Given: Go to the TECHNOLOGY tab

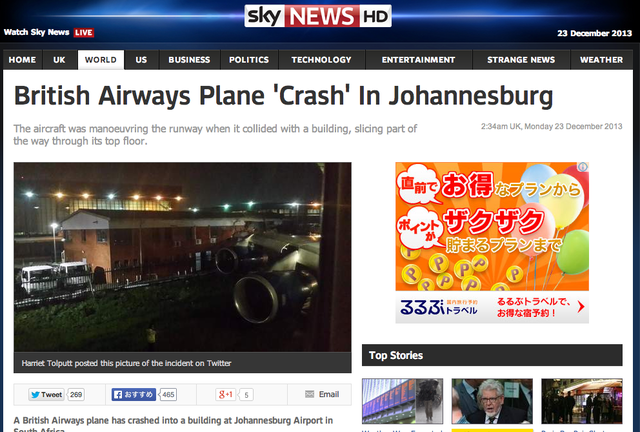Looking at the screenshot, I should pos(322,60).
